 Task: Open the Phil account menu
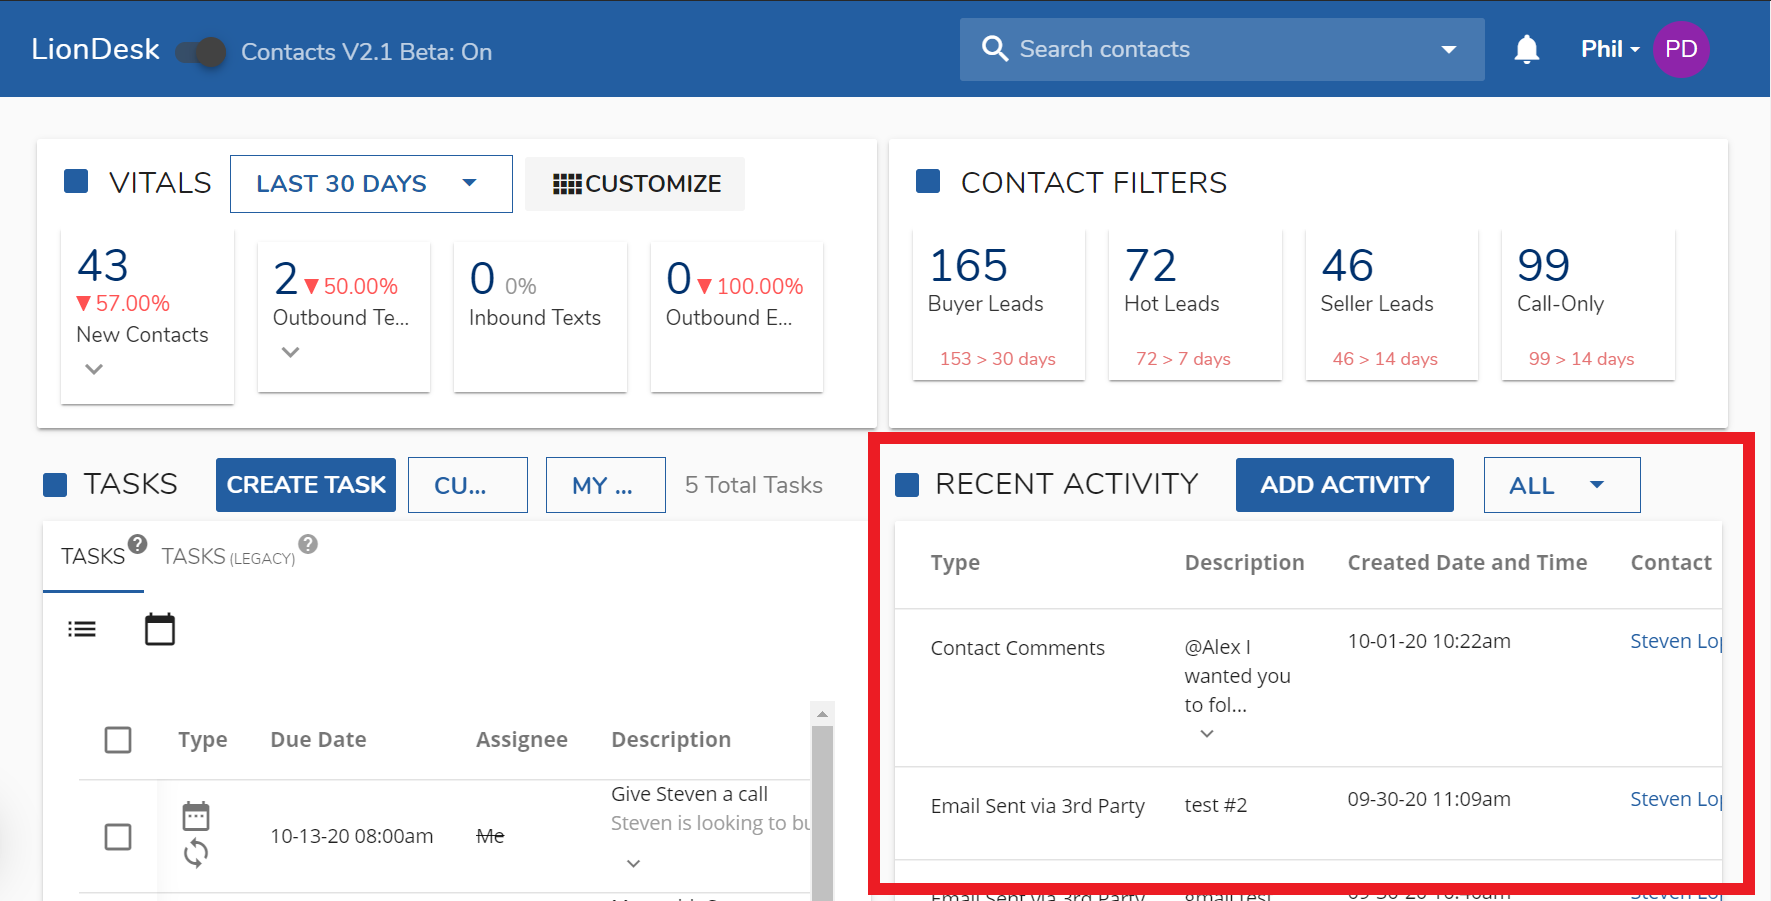[1608, 48]
